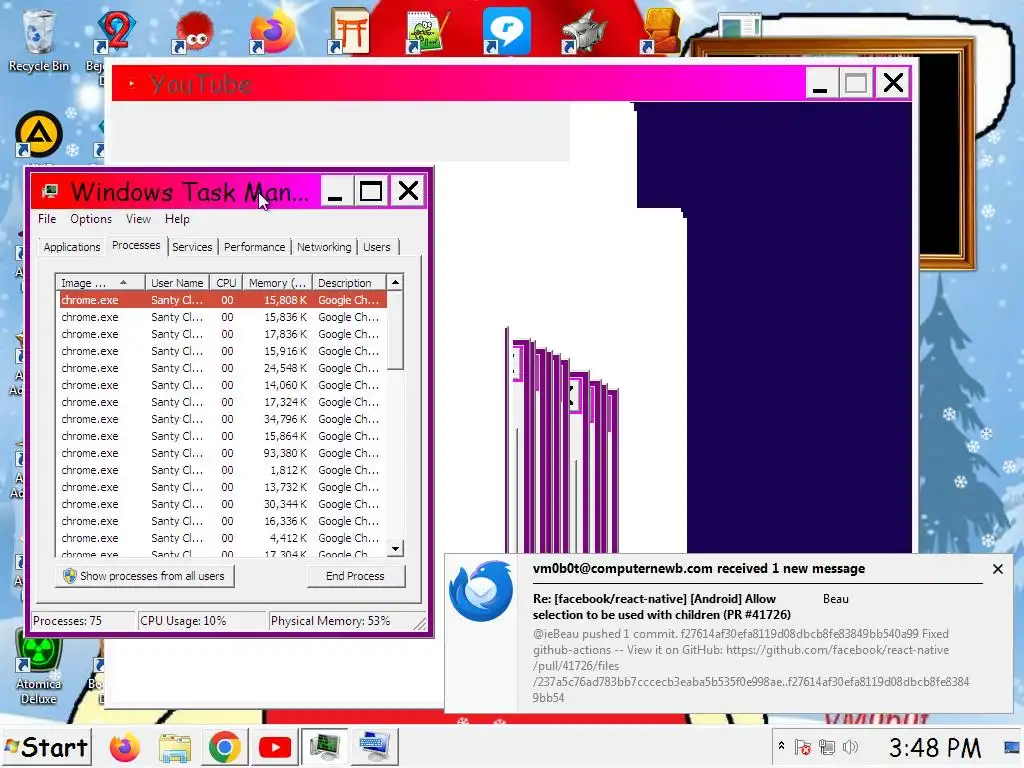Show hidden system tray icons
This screenshot has height=768, width=1024.
pyautogui.click(x=781, y=746)
